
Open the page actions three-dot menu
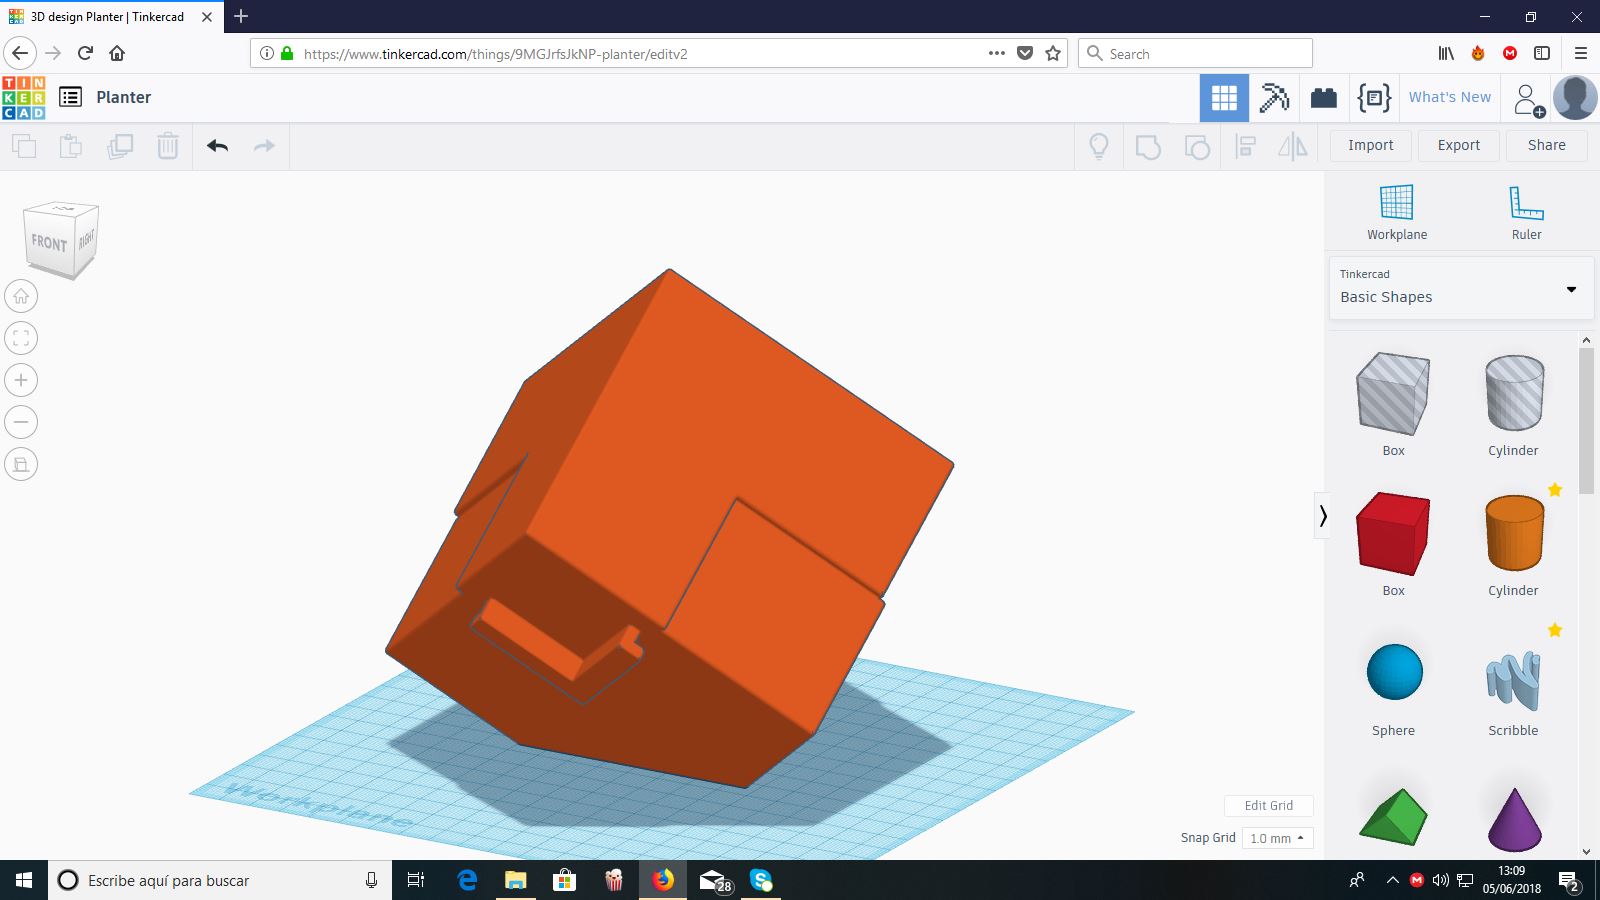coord(997,54)
